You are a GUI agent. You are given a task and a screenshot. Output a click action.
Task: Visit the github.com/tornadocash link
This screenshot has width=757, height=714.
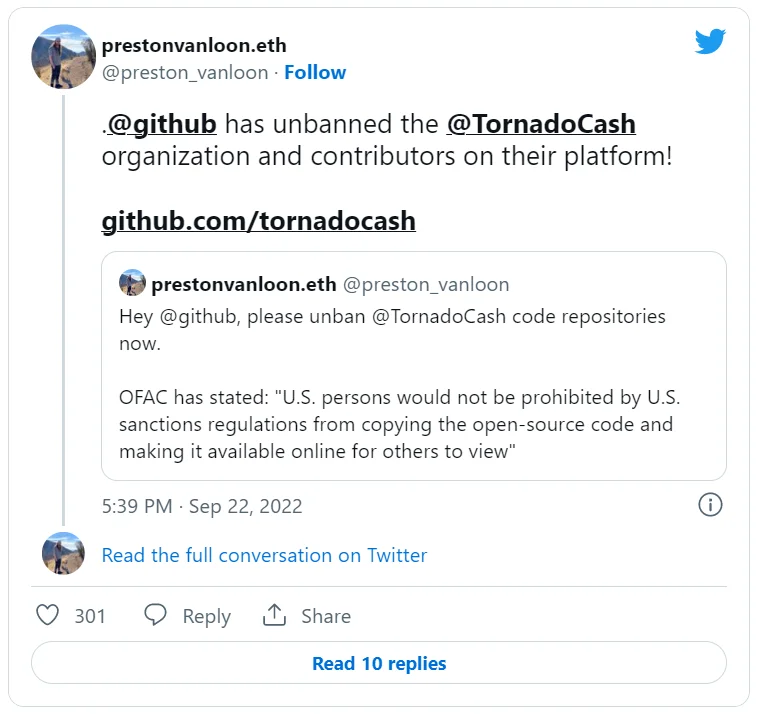258,220
